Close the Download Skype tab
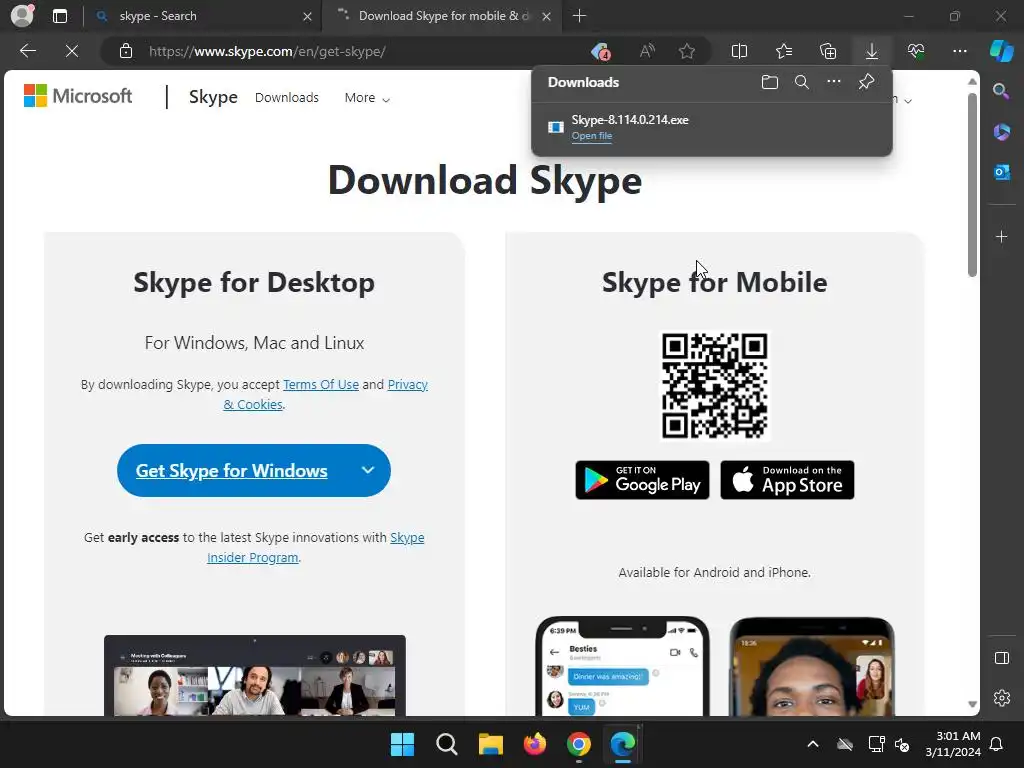1024x768 pixels. coord(547,16)
